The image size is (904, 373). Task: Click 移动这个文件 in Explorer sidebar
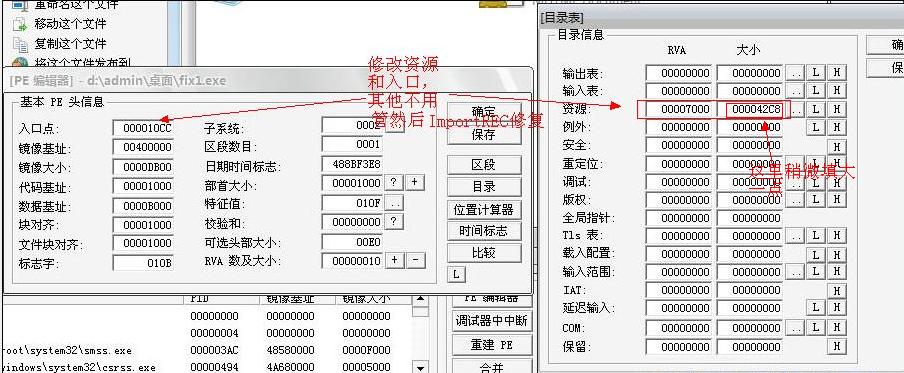tap(70, 24)
